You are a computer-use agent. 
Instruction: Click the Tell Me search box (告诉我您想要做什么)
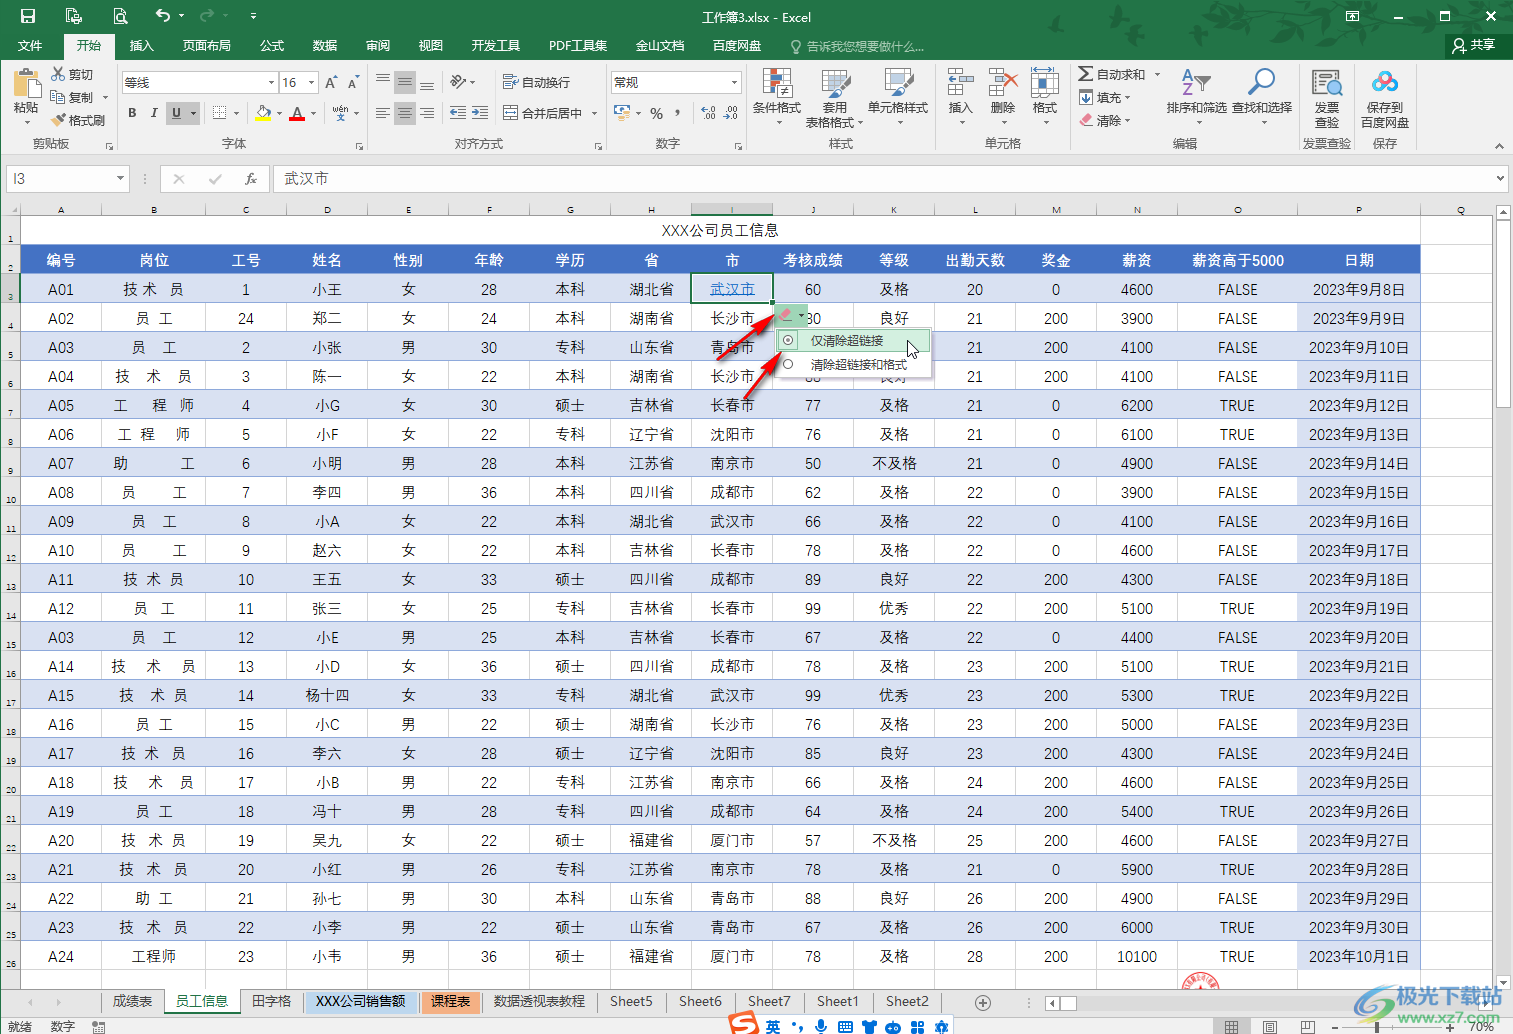(860, 46)
